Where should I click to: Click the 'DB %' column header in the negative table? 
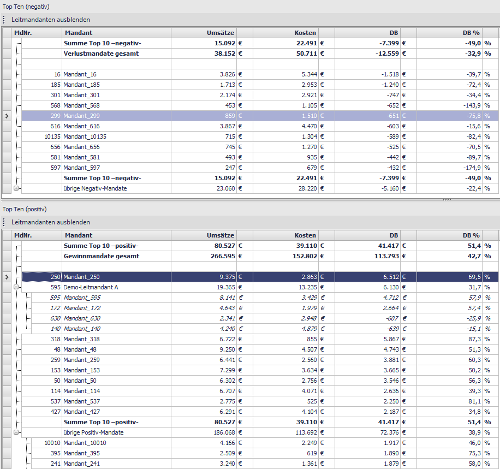[449, 33]
